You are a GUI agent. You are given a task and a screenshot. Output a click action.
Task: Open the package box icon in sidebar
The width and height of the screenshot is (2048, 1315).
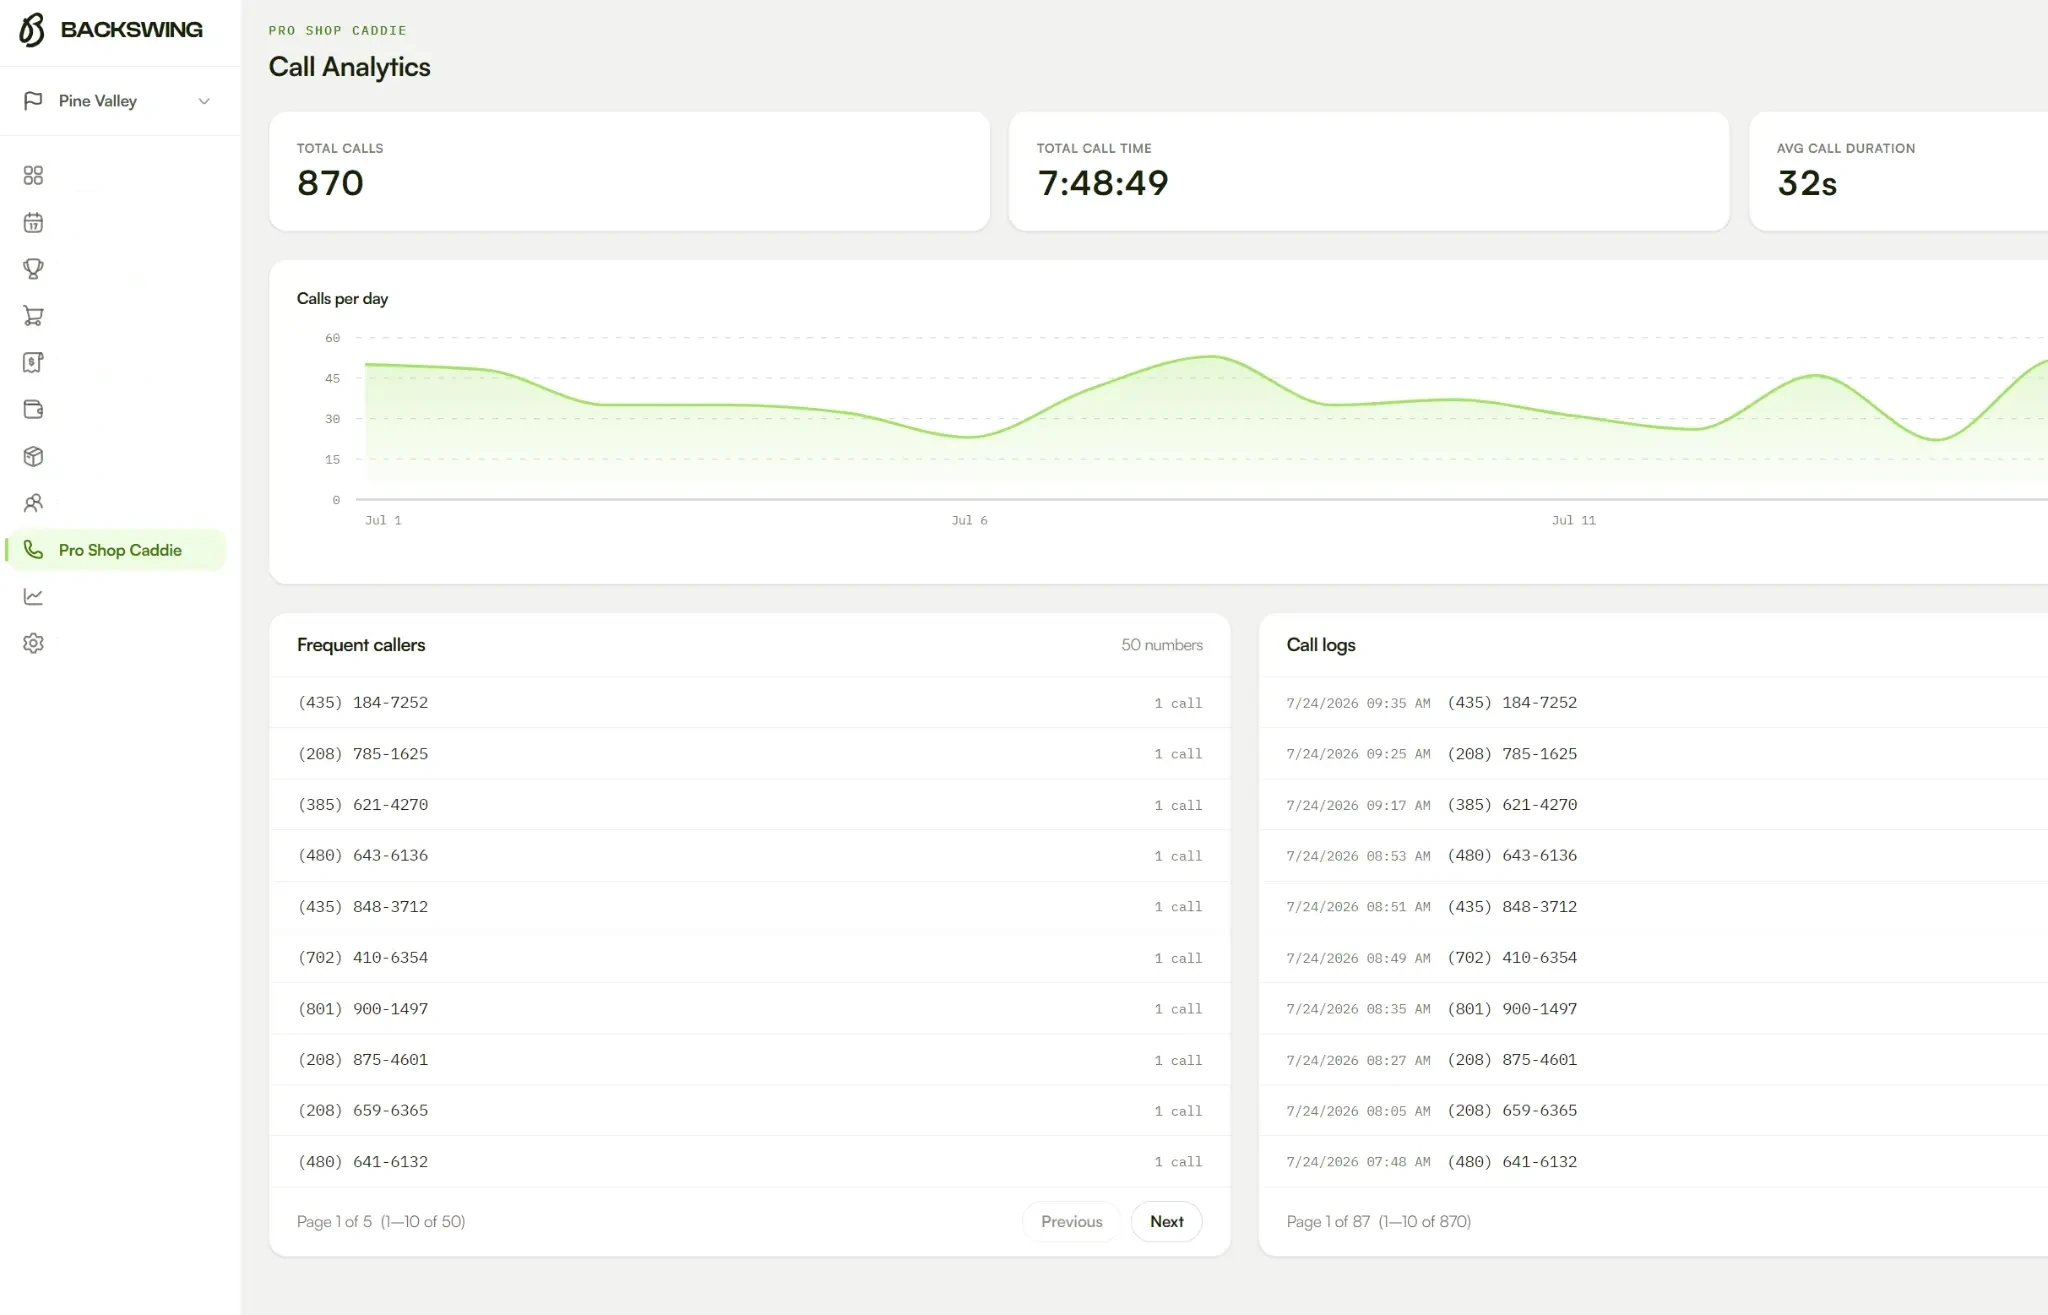(x=33, y=456)
